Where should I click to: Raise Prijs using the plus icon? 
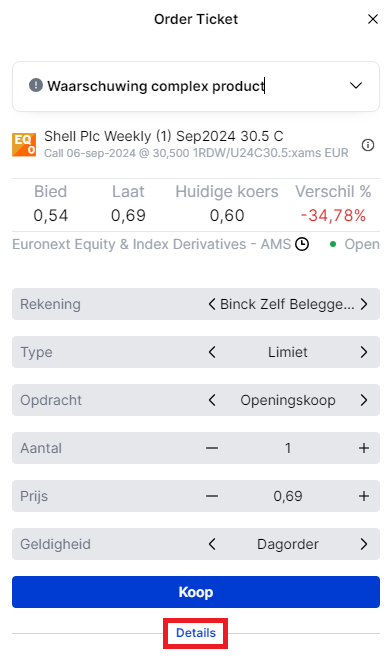click(364, 496)
